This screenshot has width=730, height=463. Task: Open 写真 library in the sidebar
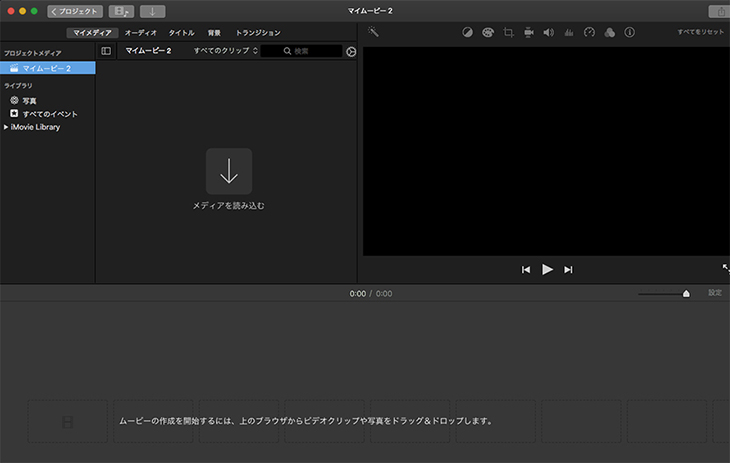[29, 101]
